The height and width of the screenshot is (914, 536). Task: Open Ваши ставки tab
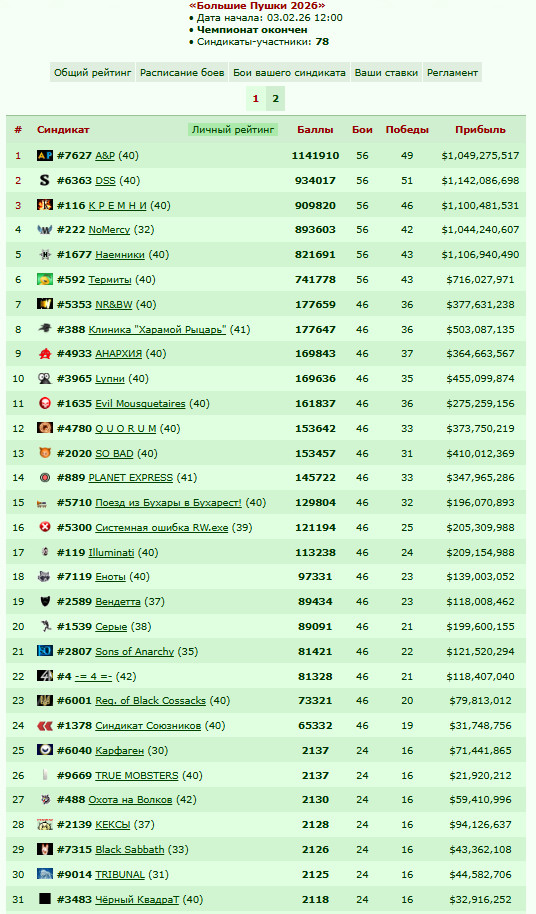(x=386, y=73)
